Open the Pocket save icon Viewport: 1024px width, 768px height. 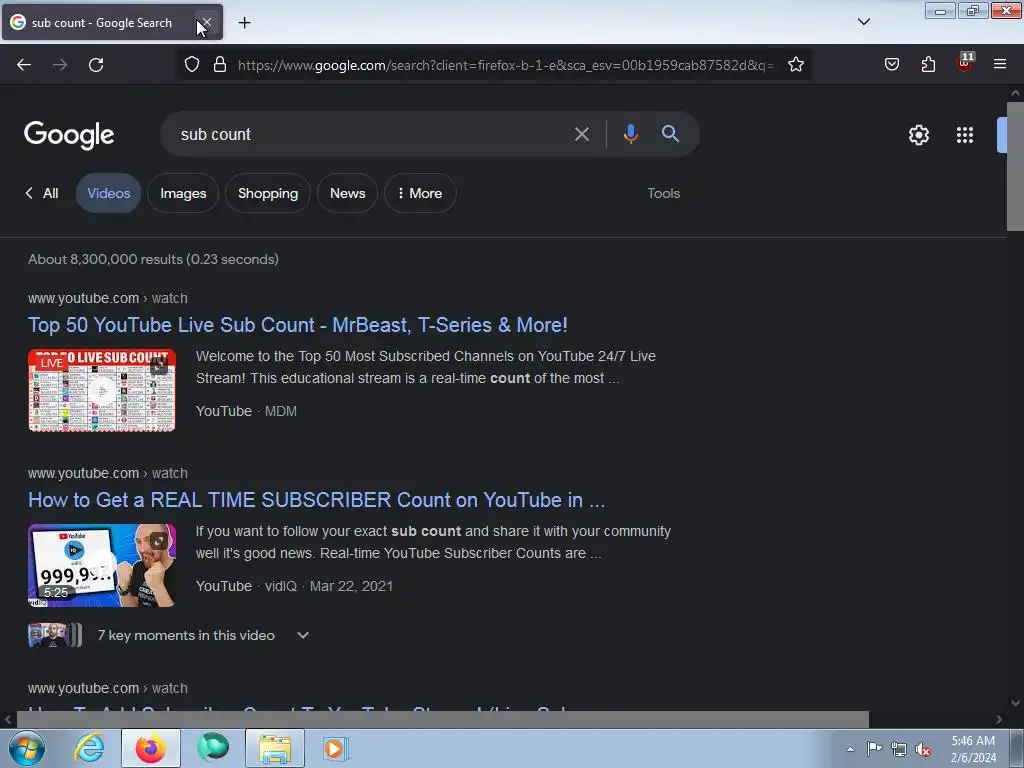pos(891,65)
